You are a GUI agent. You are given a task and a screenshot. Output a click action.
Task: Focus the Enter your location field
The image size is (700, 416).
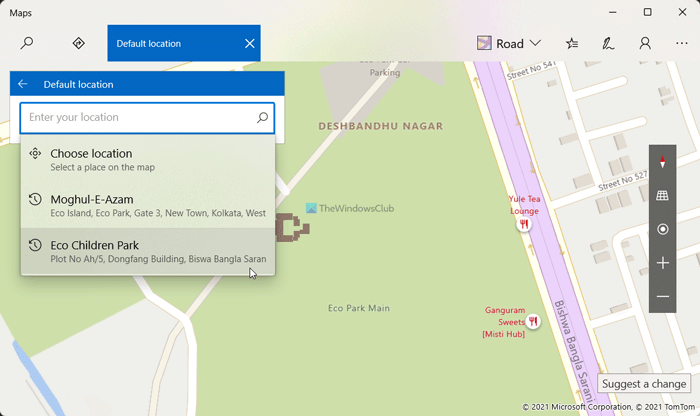[x=147, y=117]
